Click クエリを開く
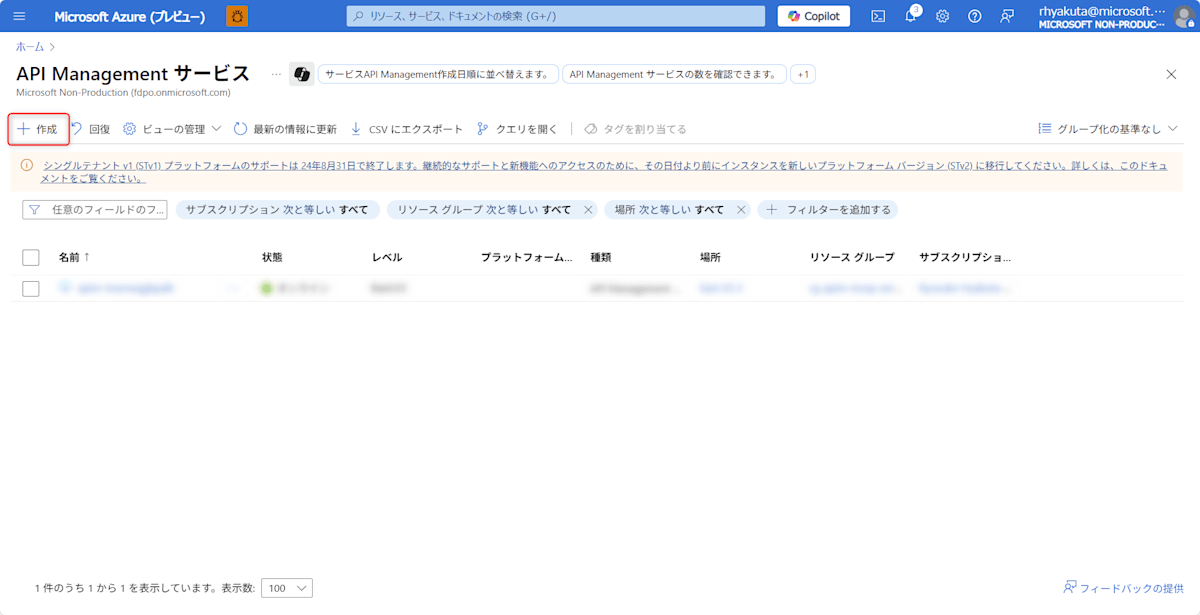1200x615 pixels. click(x=517, y=129)
